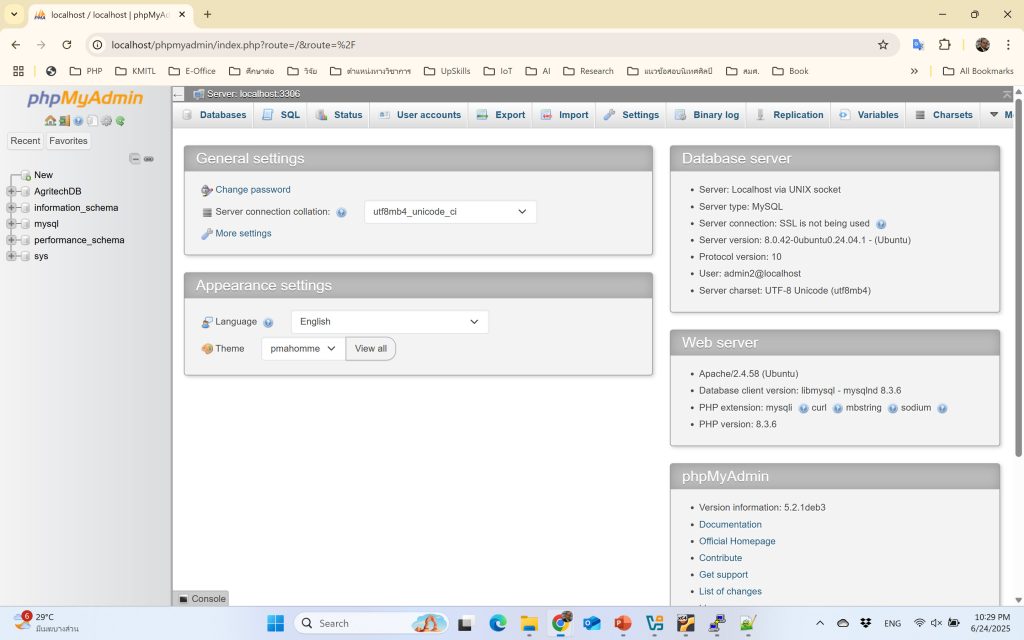
Task: Click the Windows taskbar Search box
Action: point(371,623)
